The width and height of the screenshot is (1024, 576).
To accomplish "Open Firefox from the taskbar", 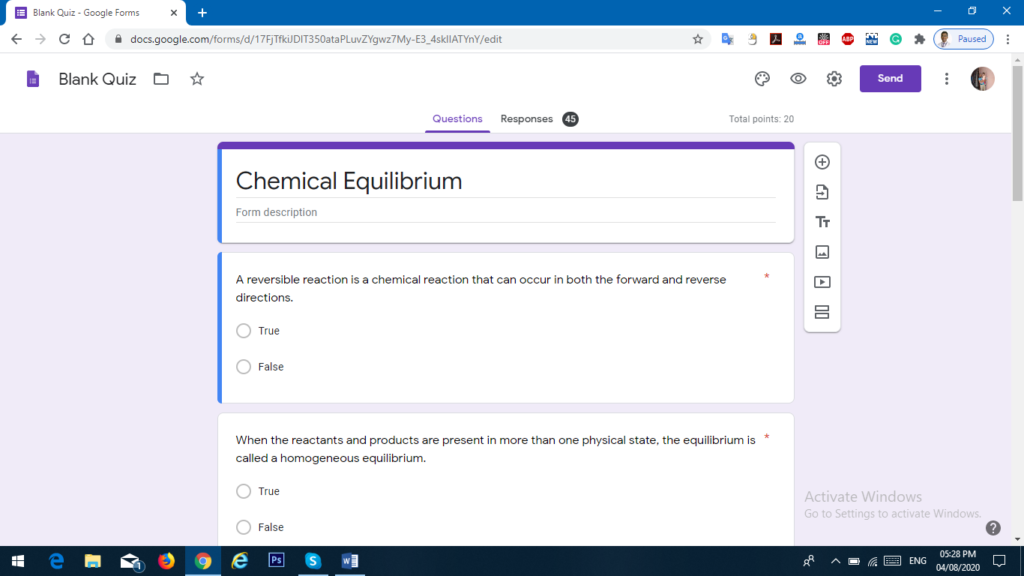I will (x=167, y=561).
